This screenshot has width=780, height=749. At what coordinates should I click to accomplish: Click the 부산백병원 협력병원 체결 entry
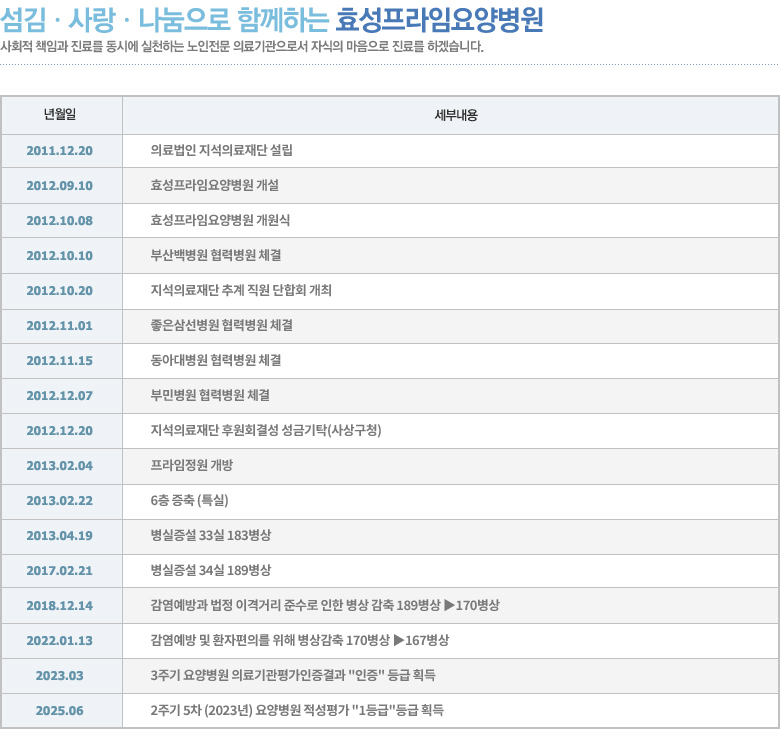[215, 255]
